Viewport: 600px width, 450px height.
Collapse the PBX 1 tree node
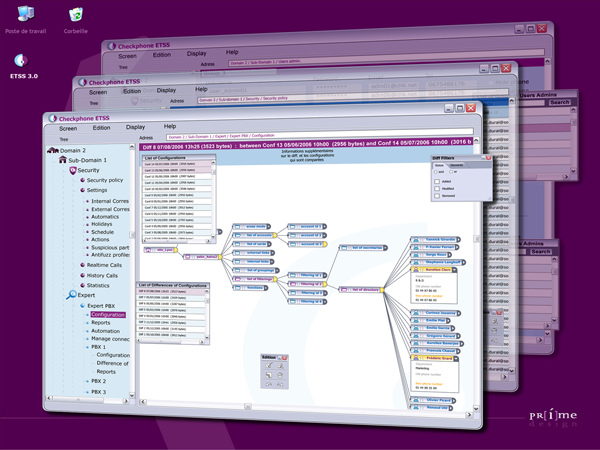click(86, 345)
